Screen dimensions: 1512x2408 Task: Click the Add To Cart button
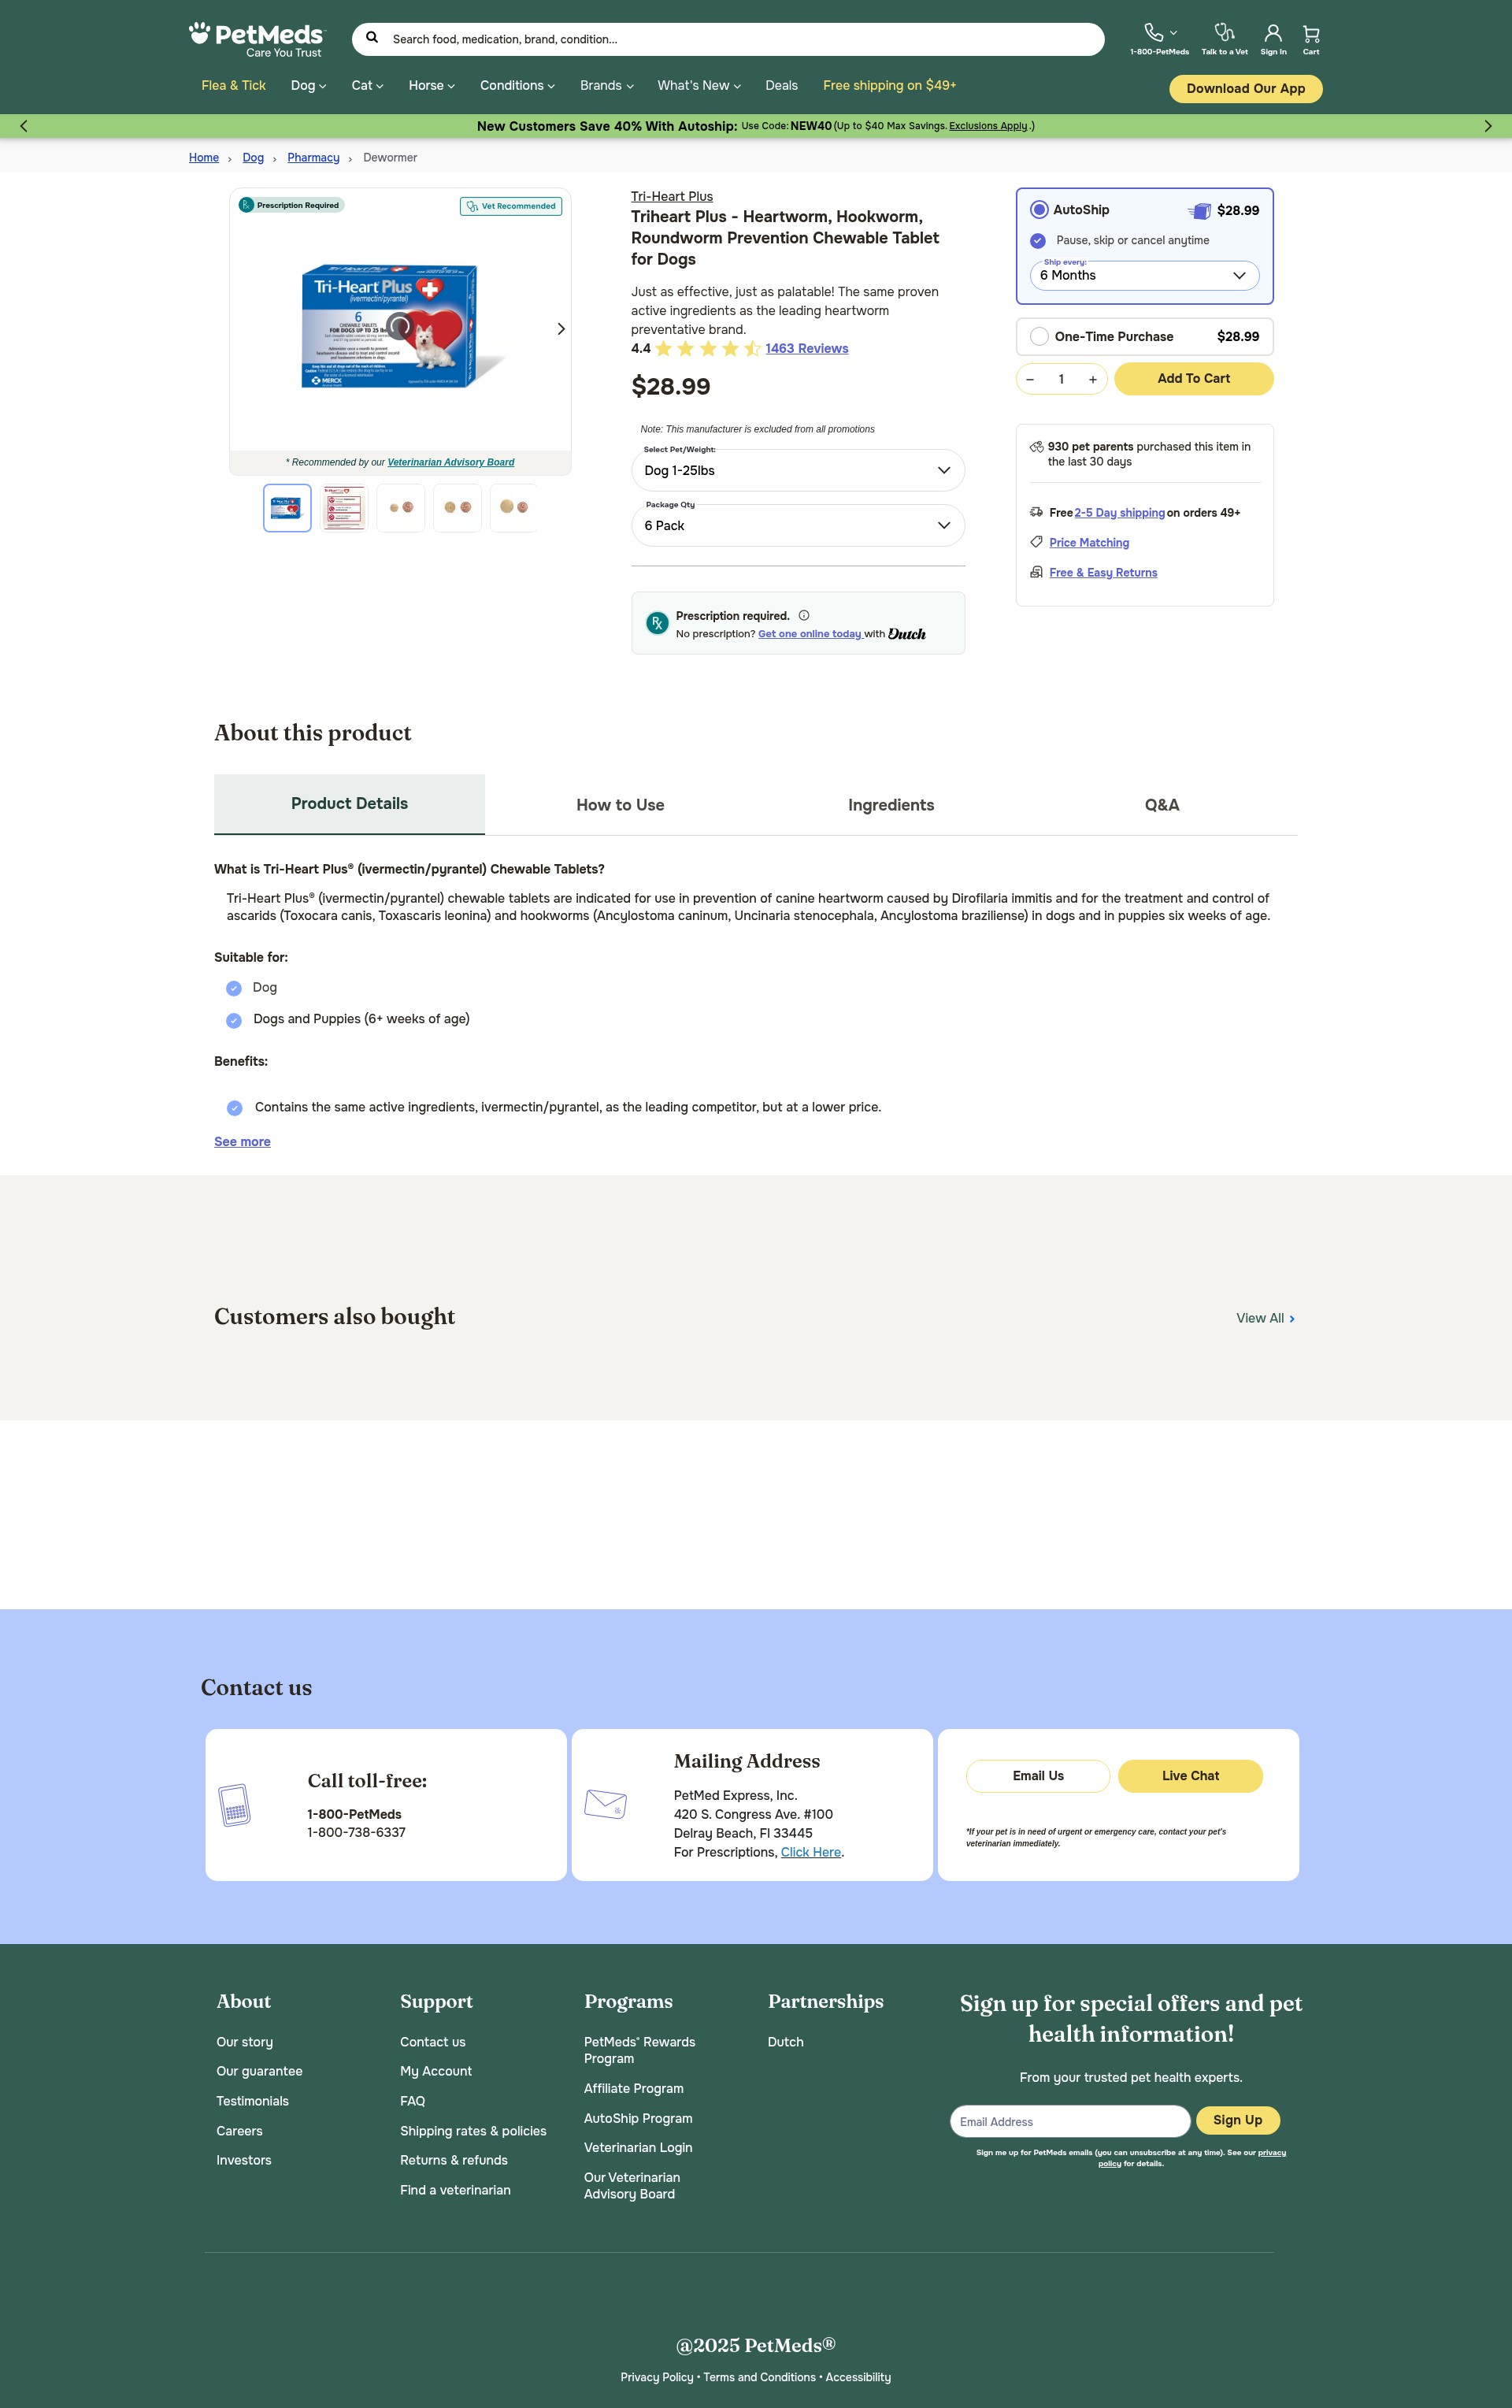click(x=1193, y=379)
